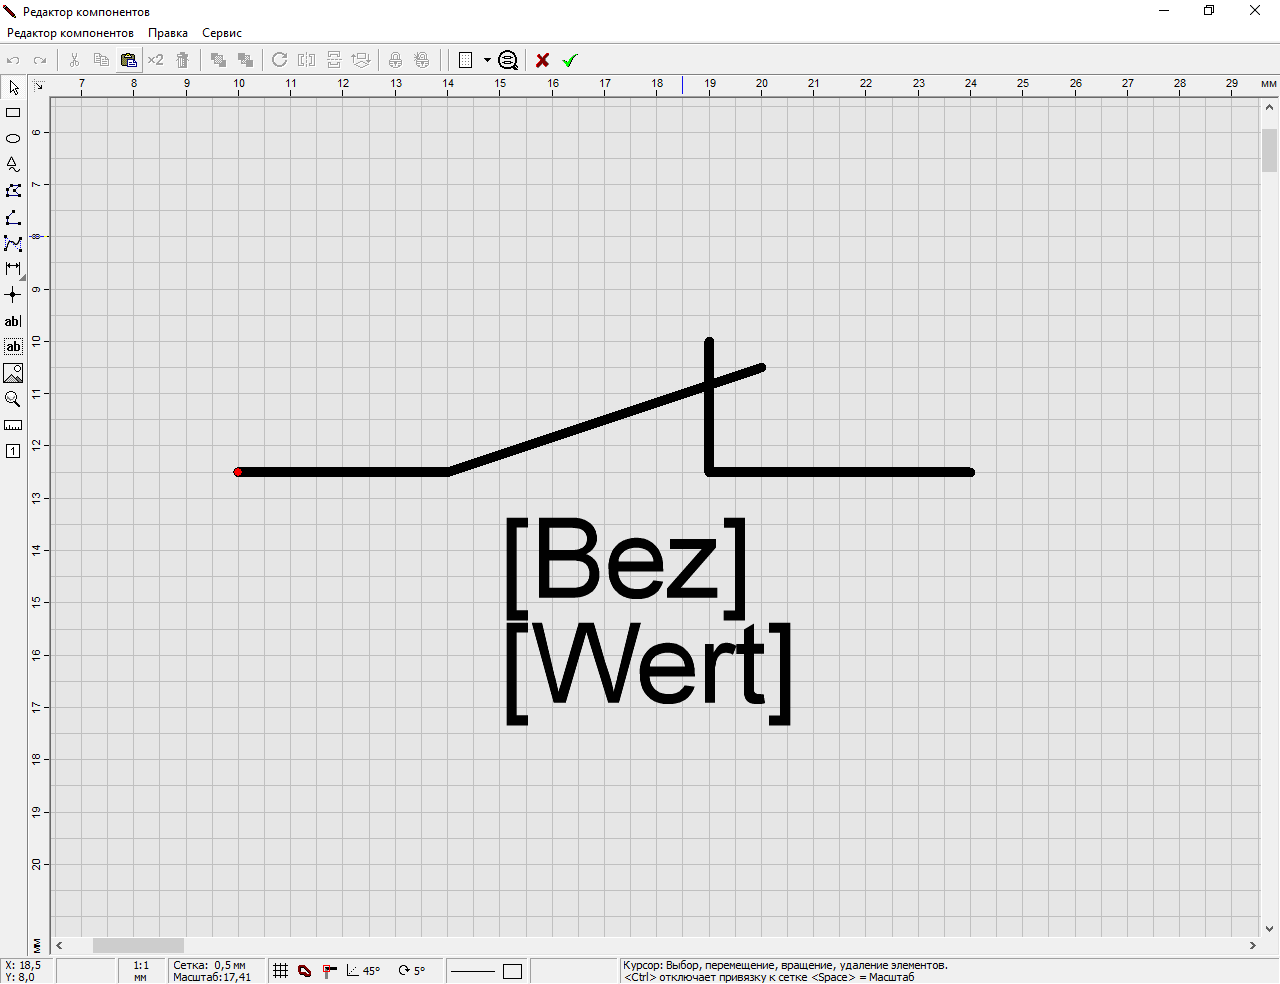Open the Редактор компонентов menu
Viewport: 1280px width, 984px height.
[70, 33]
